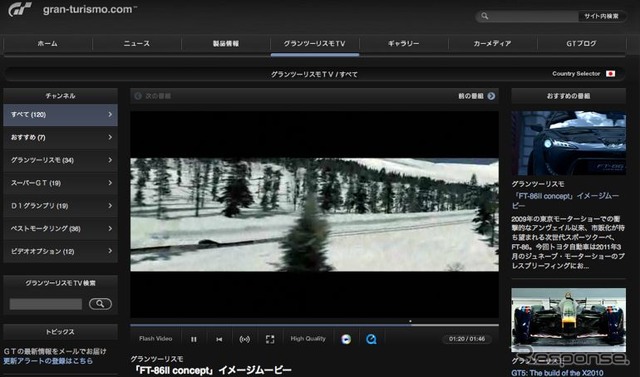The width and height of the screenshot is (640, 377).
Task: Go to previous program with right arrow
Action: (491, 96)
